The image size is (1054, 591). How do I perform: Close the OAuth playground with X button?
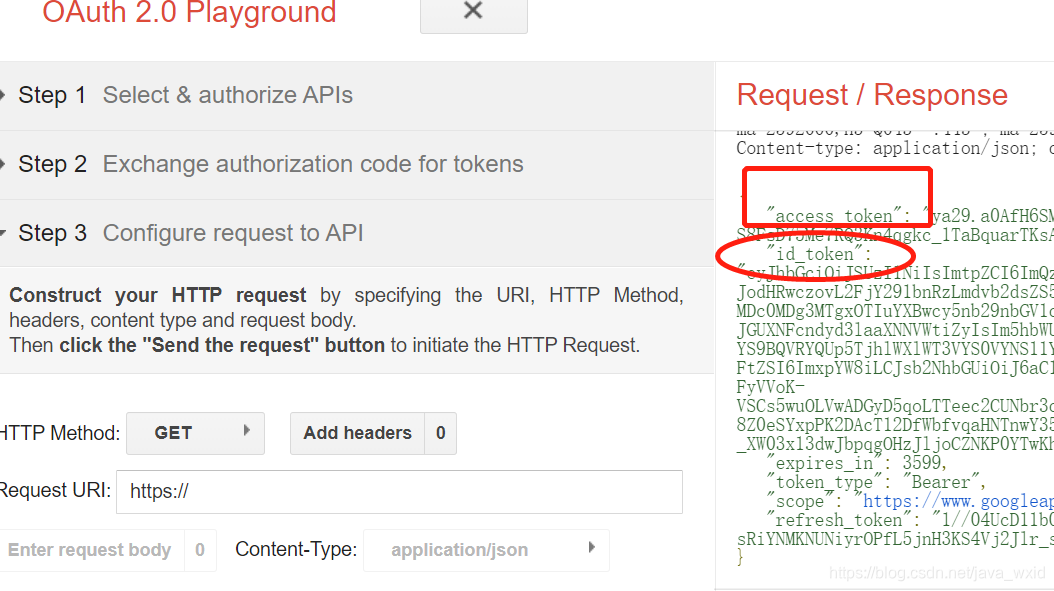(x=473, y=11)
